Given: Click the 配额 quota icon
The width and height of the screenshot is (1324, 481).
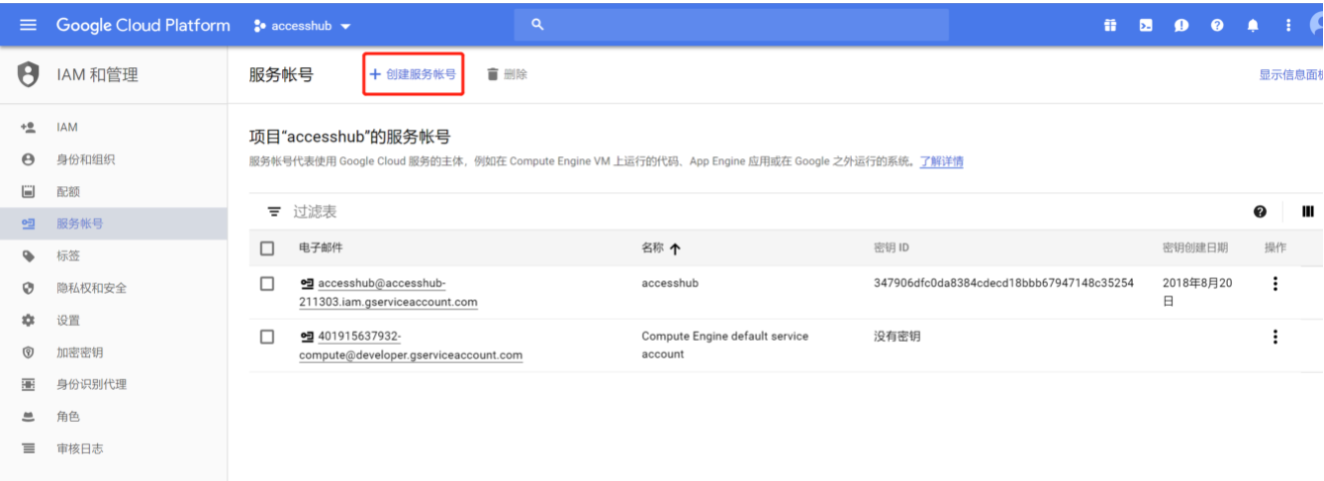Looking at the screenshot, I should pyautogui.click(x=28, y=191).
